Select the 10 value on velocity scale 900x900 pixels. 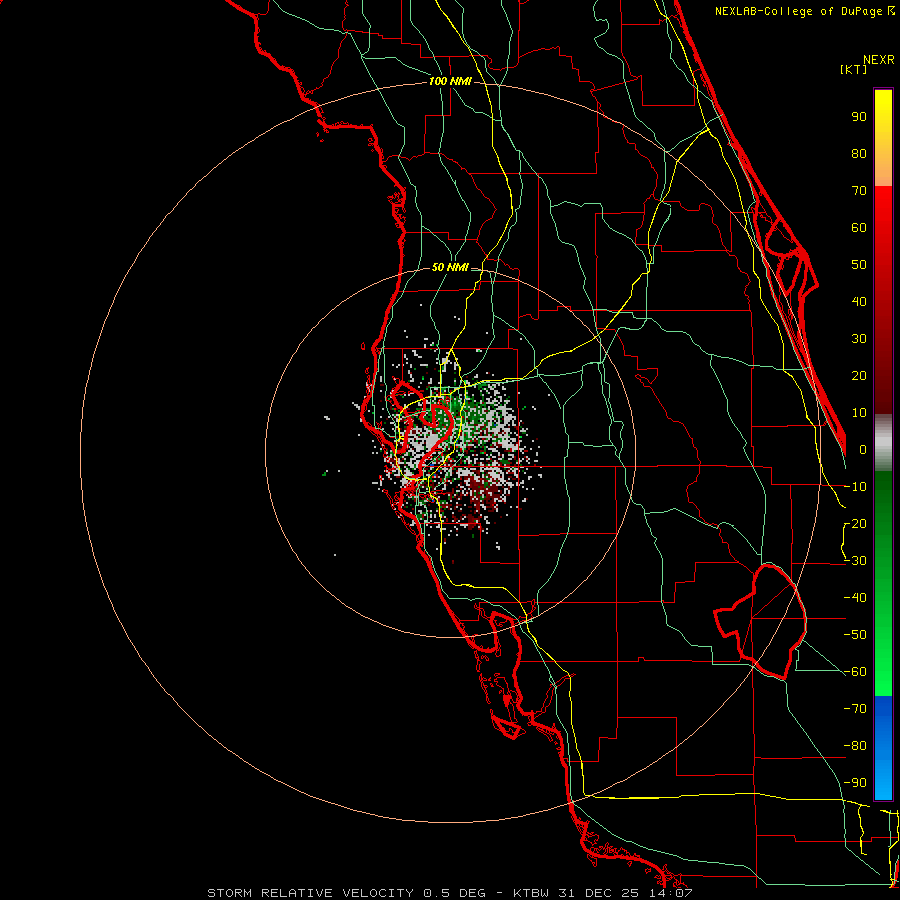click(x=859, y=413)
